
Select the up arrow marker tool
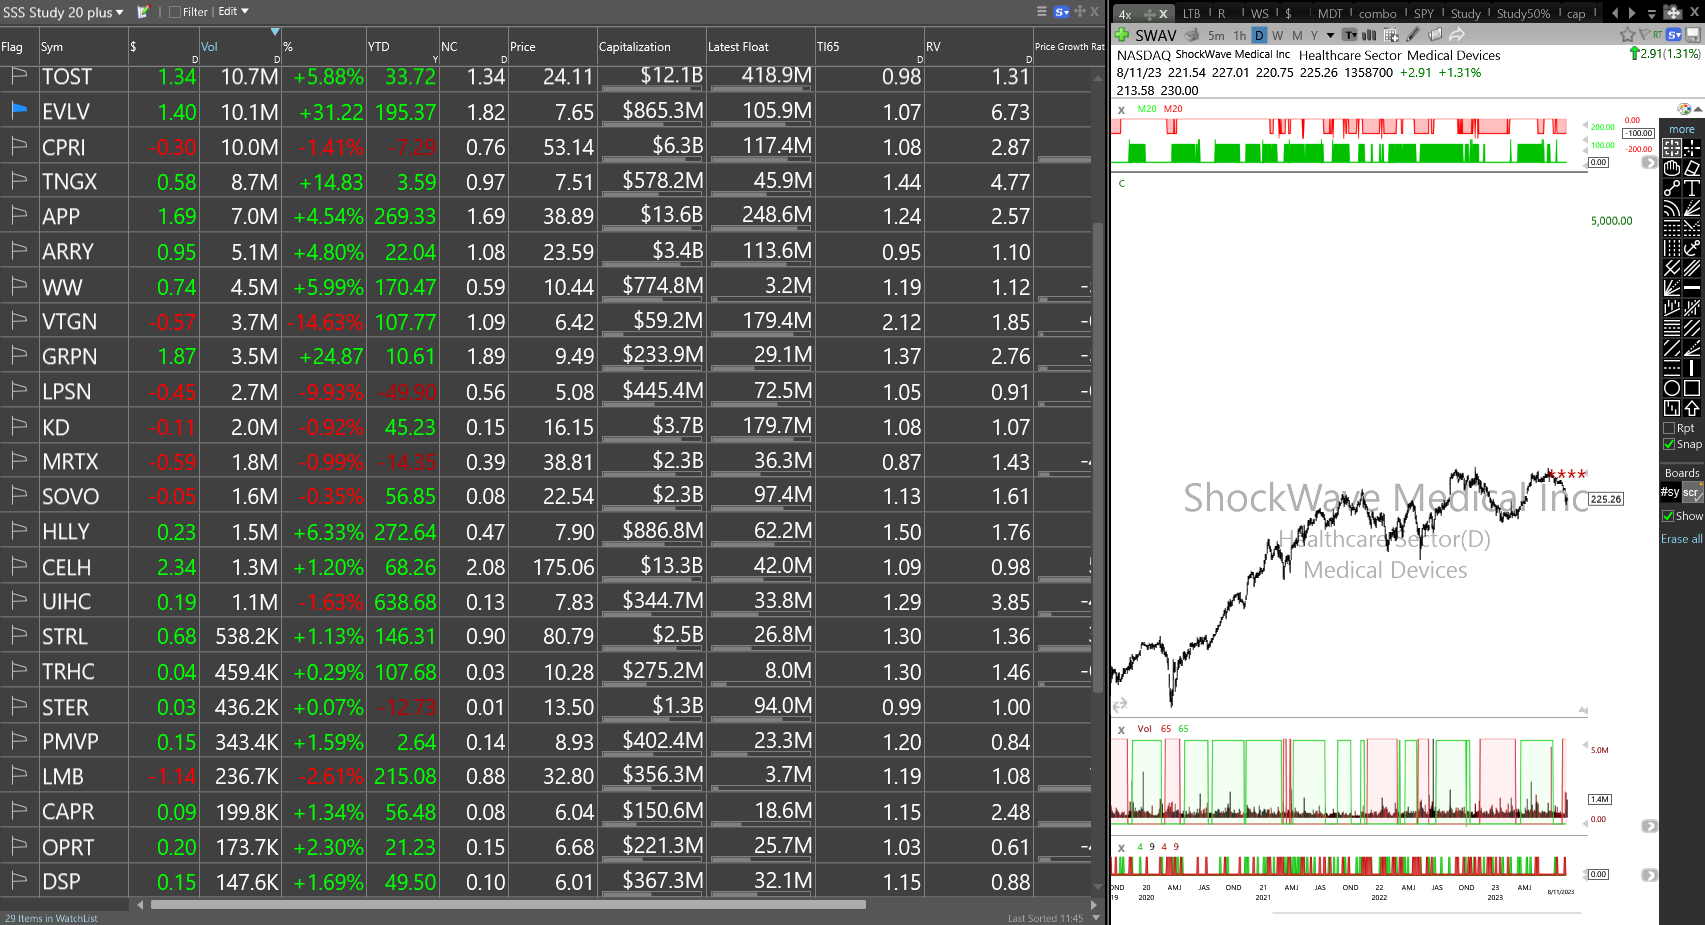coord(1692,409)
